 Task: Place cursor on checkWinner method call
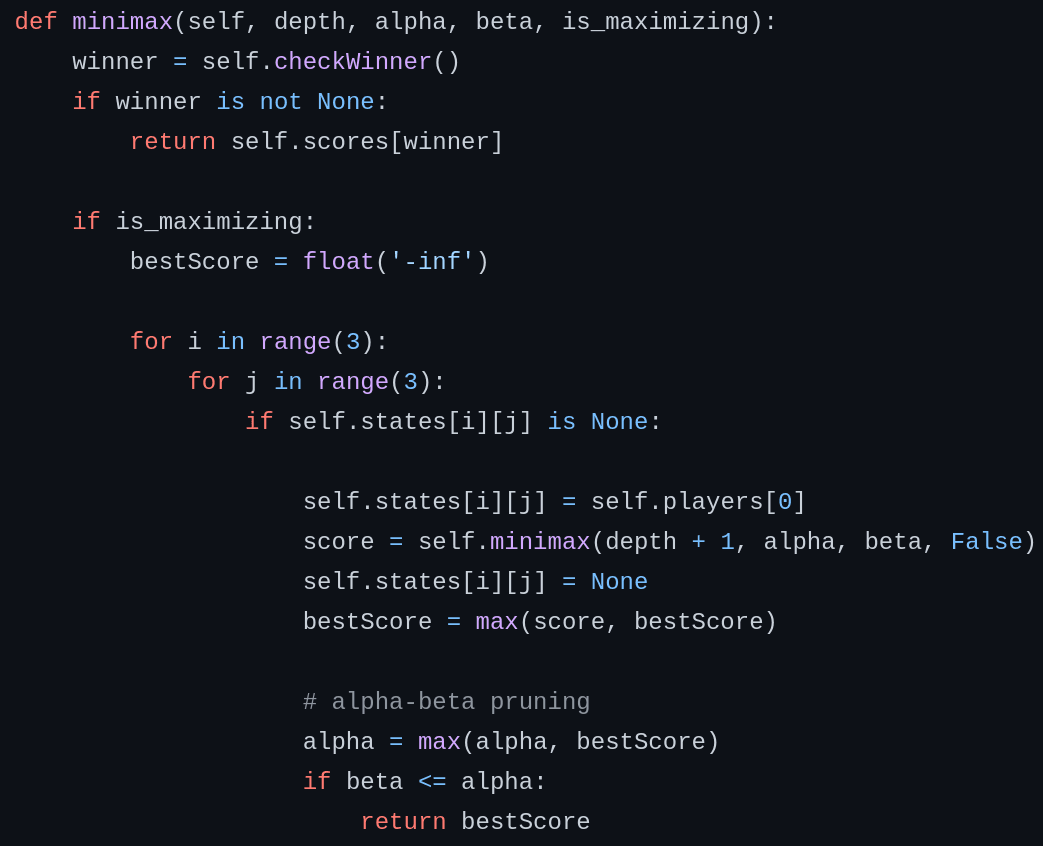click(353, 62)
